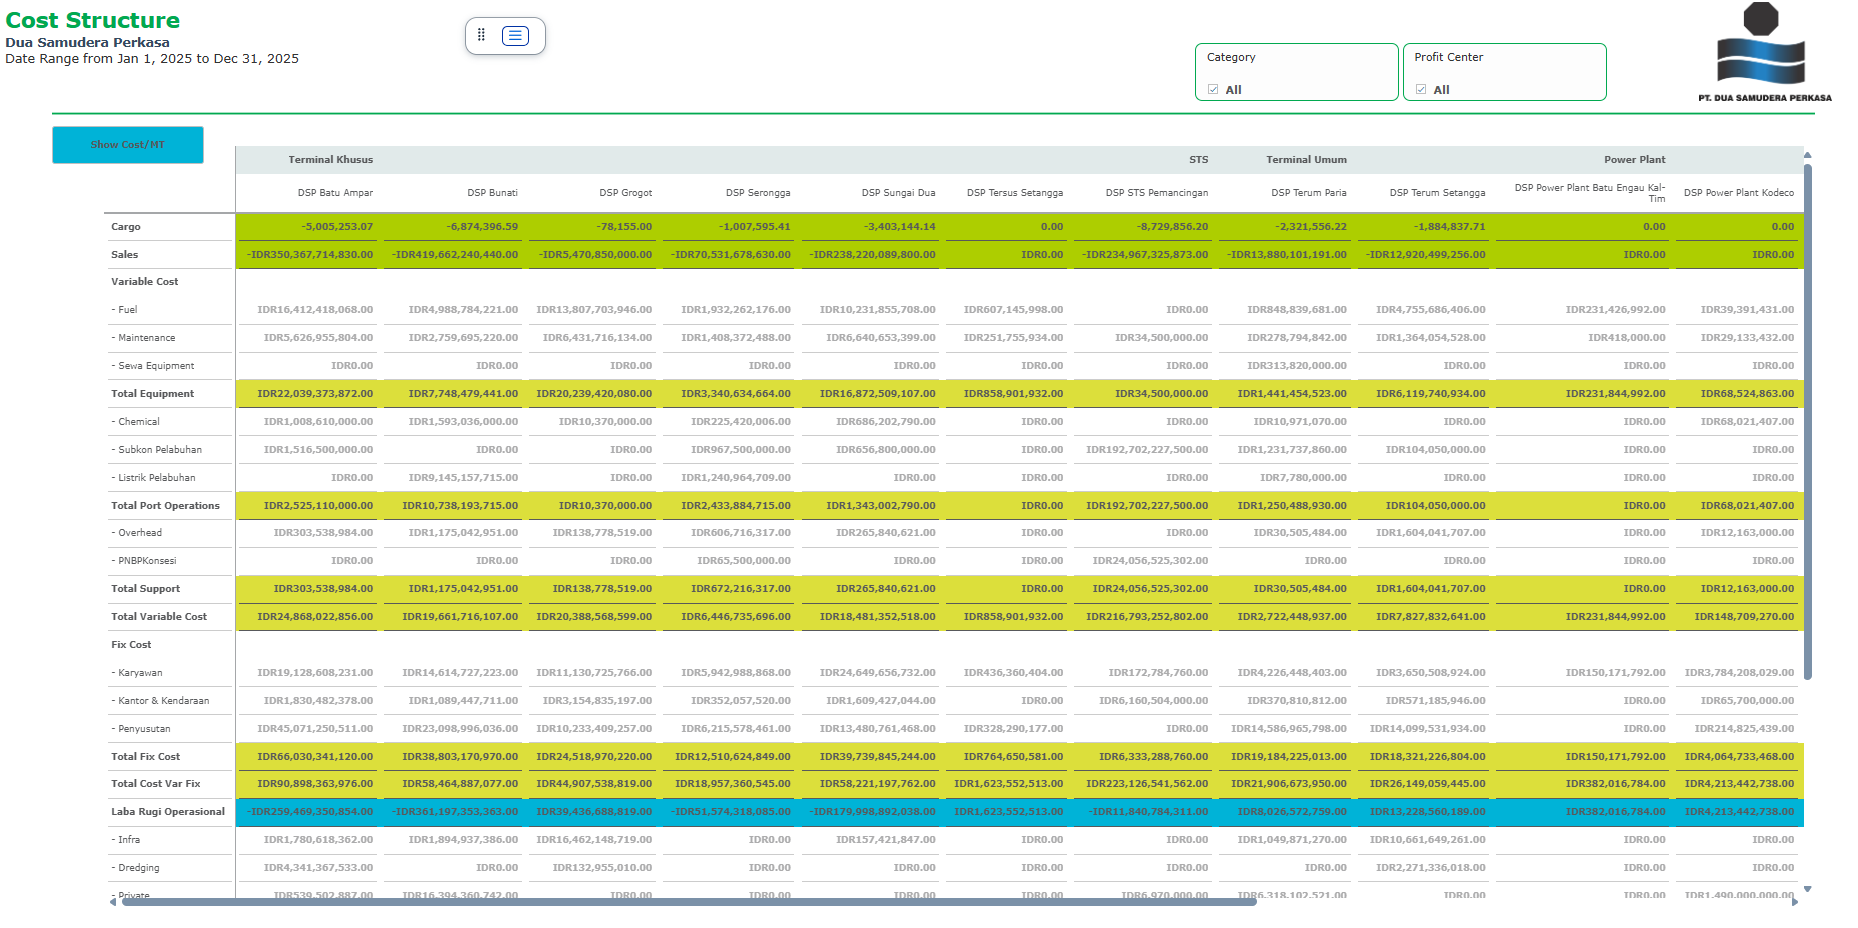
Task: Click the horizontal scroll right arrow
Action: pyautogui.click(x=1795, y=902)
